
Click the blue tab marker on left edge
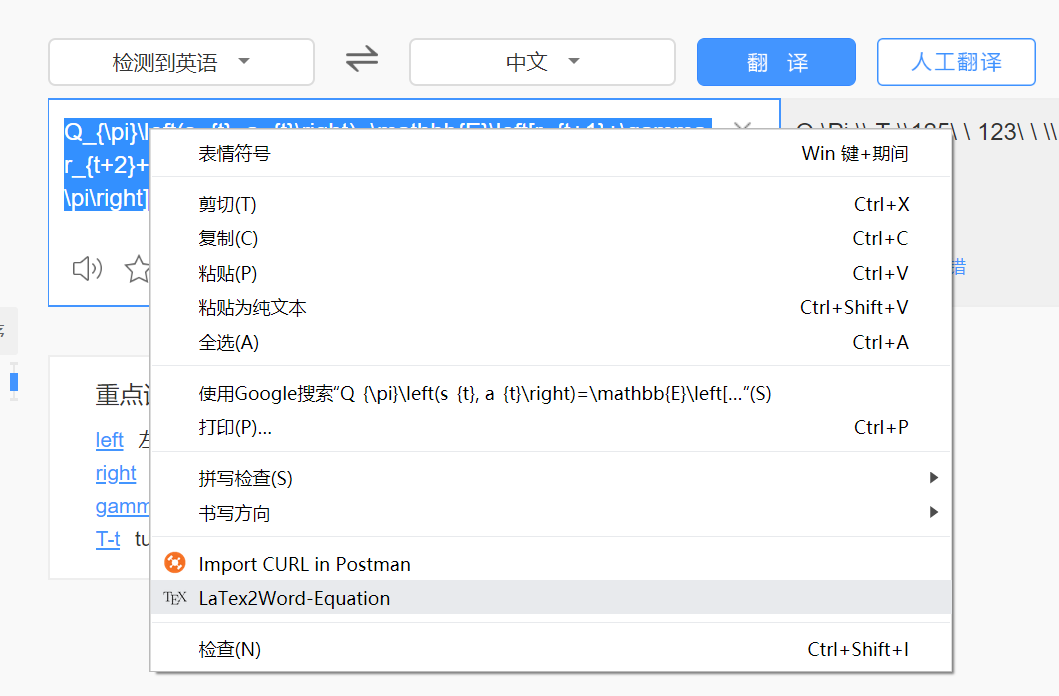coord(13,381)
